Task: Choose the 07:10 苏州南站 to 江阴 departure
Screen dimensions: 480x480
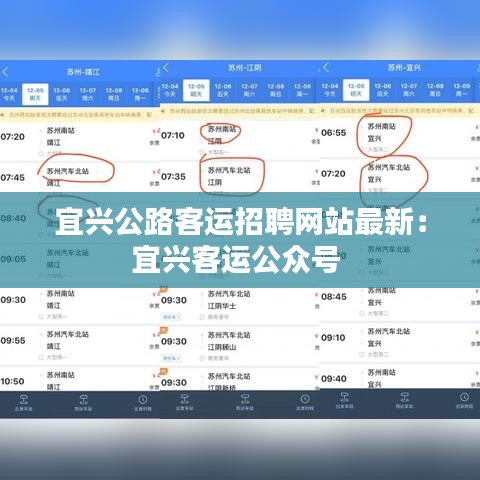Action: click(240, 138)
